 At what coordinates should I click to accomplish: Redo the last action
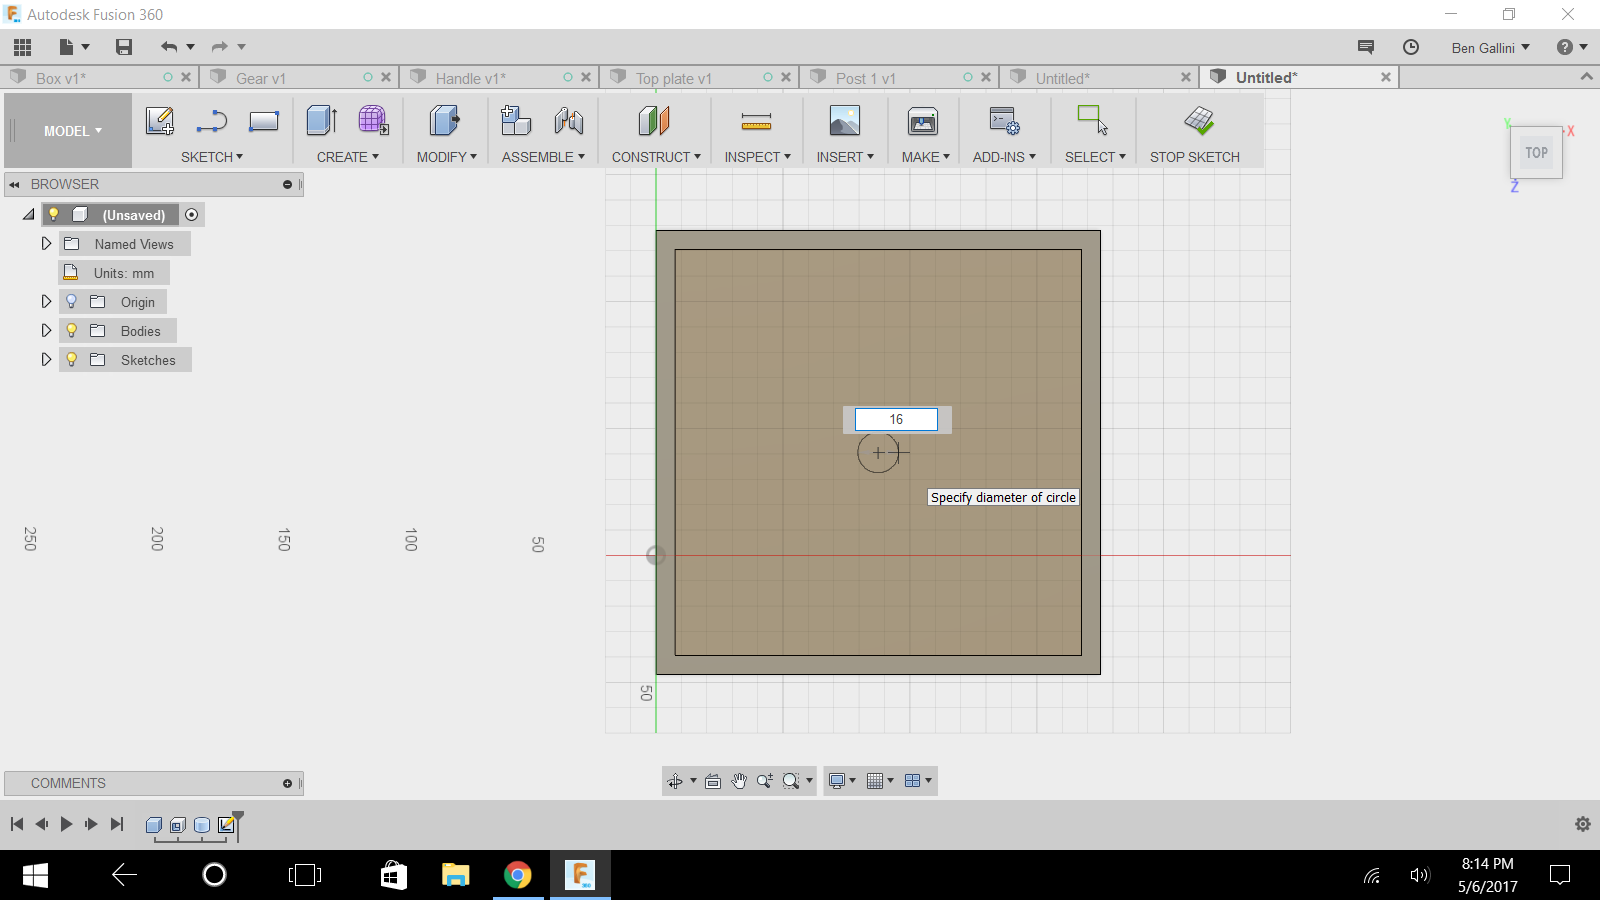(x=220, y=47)
